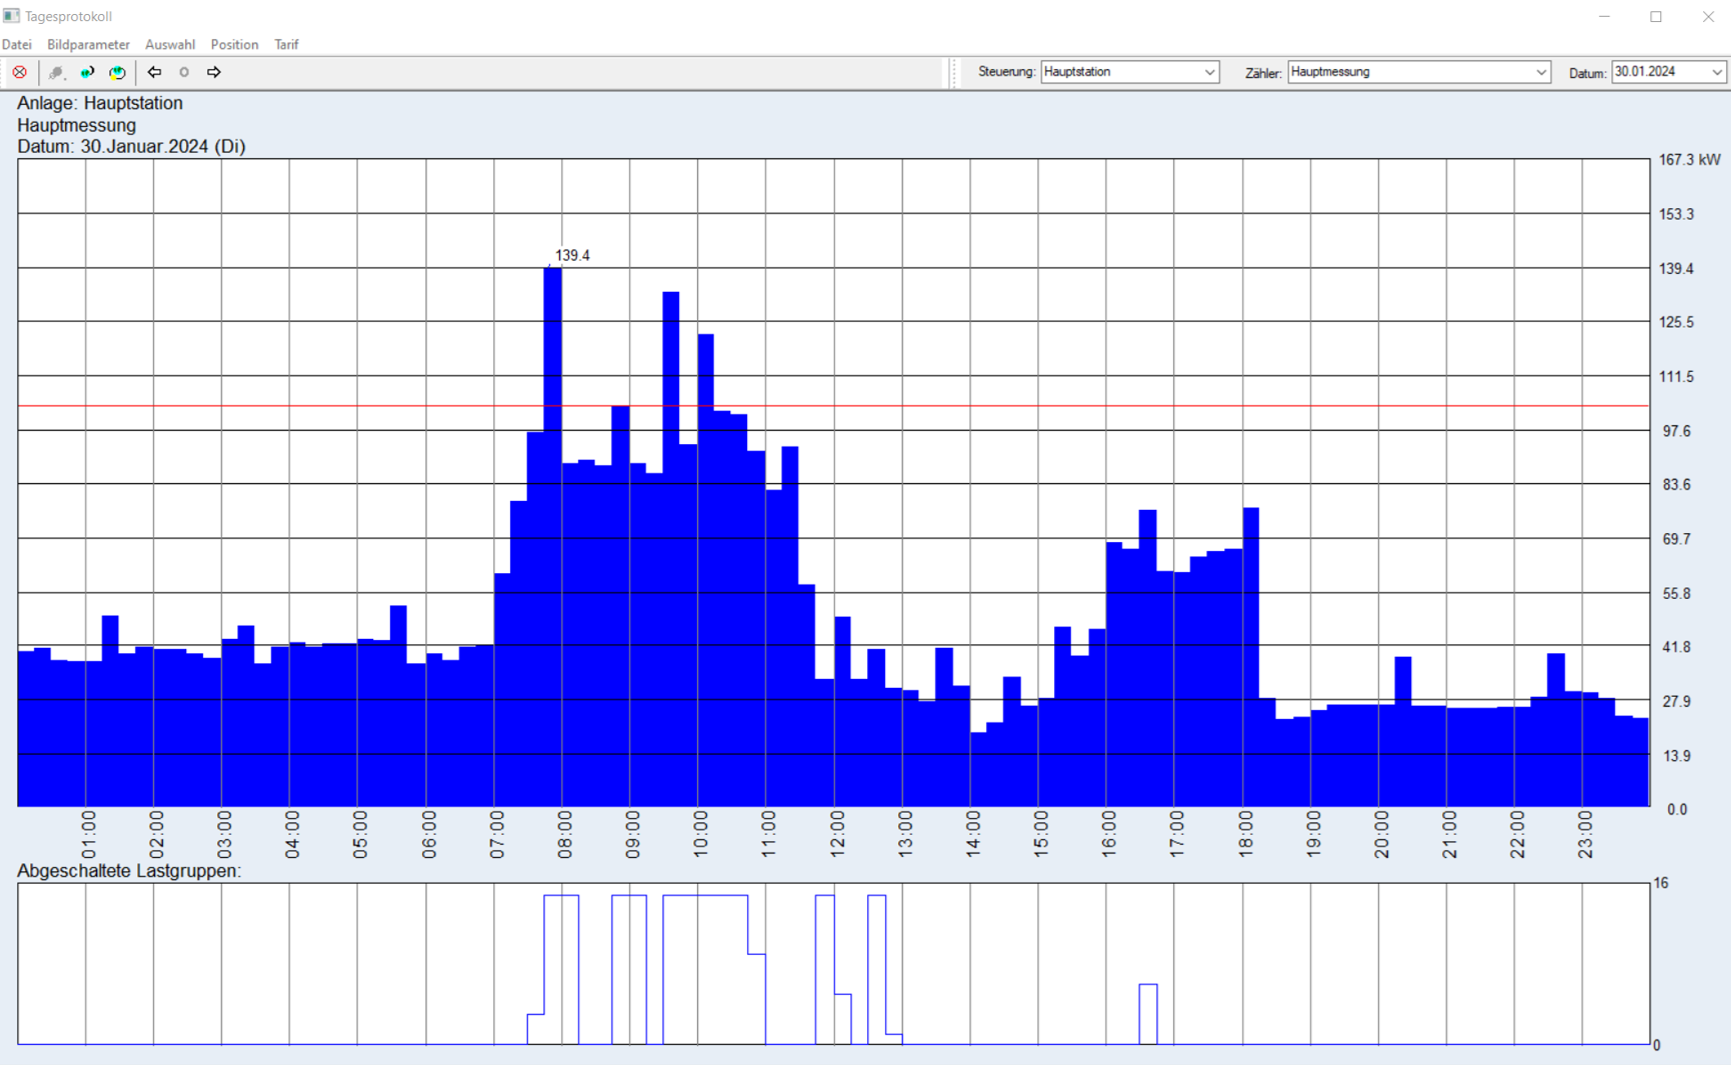Image resolution: width=1731 pixels, height=1065 pixels.
Task: Click the small circle icon between arrows
Action: tap(184, 72)
